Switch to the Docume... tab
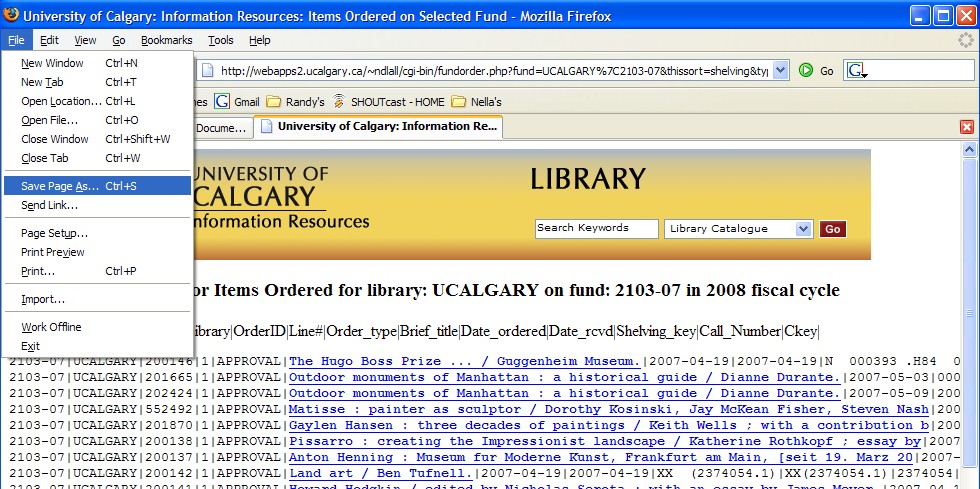The width and height of the screenshot is (980, 489). 222,128
